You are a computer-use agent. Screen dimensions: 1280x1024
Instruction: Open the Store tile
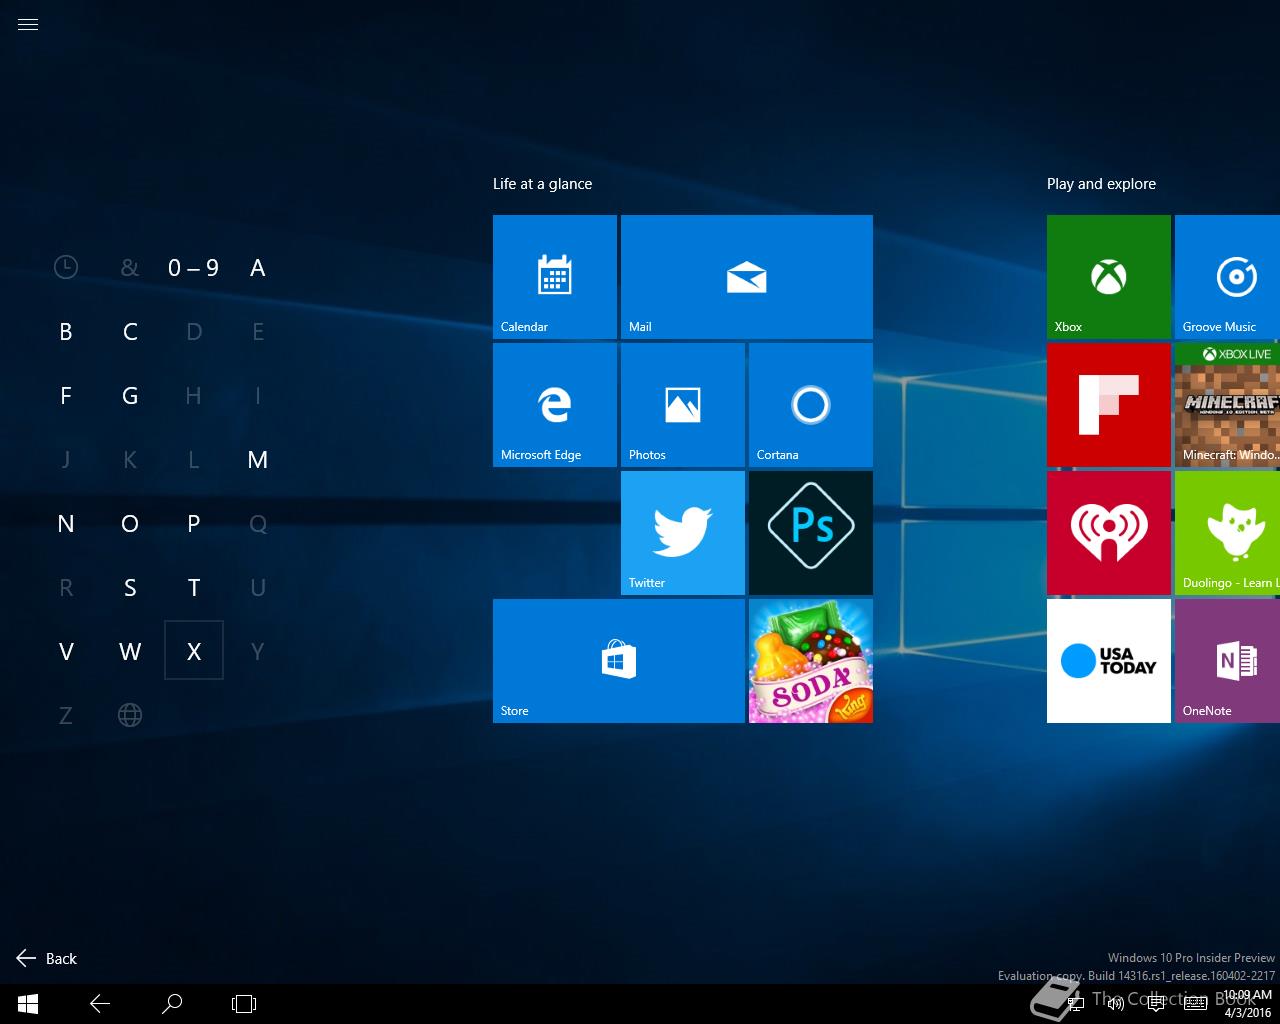tap(619, 661)
